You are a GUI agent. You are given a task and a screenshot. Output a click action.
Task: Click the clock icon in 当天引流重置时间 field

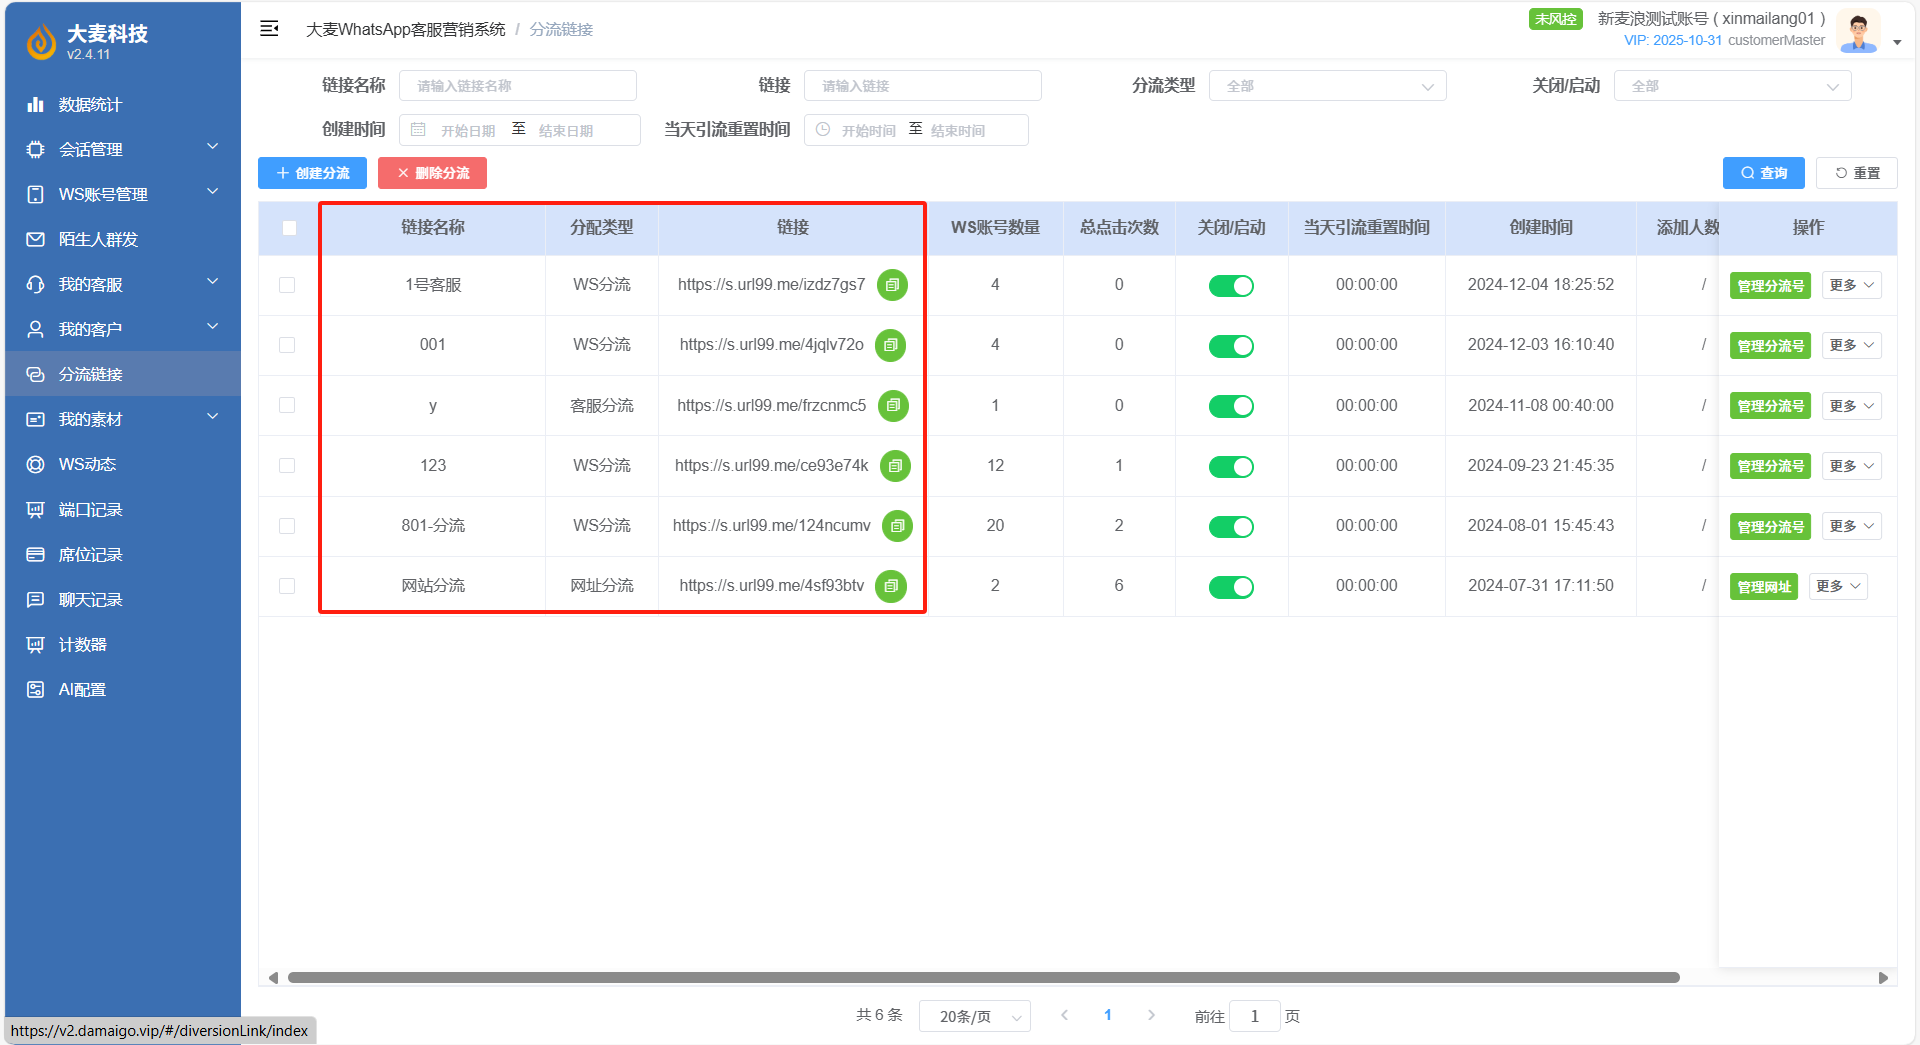(x=823, y=130)
